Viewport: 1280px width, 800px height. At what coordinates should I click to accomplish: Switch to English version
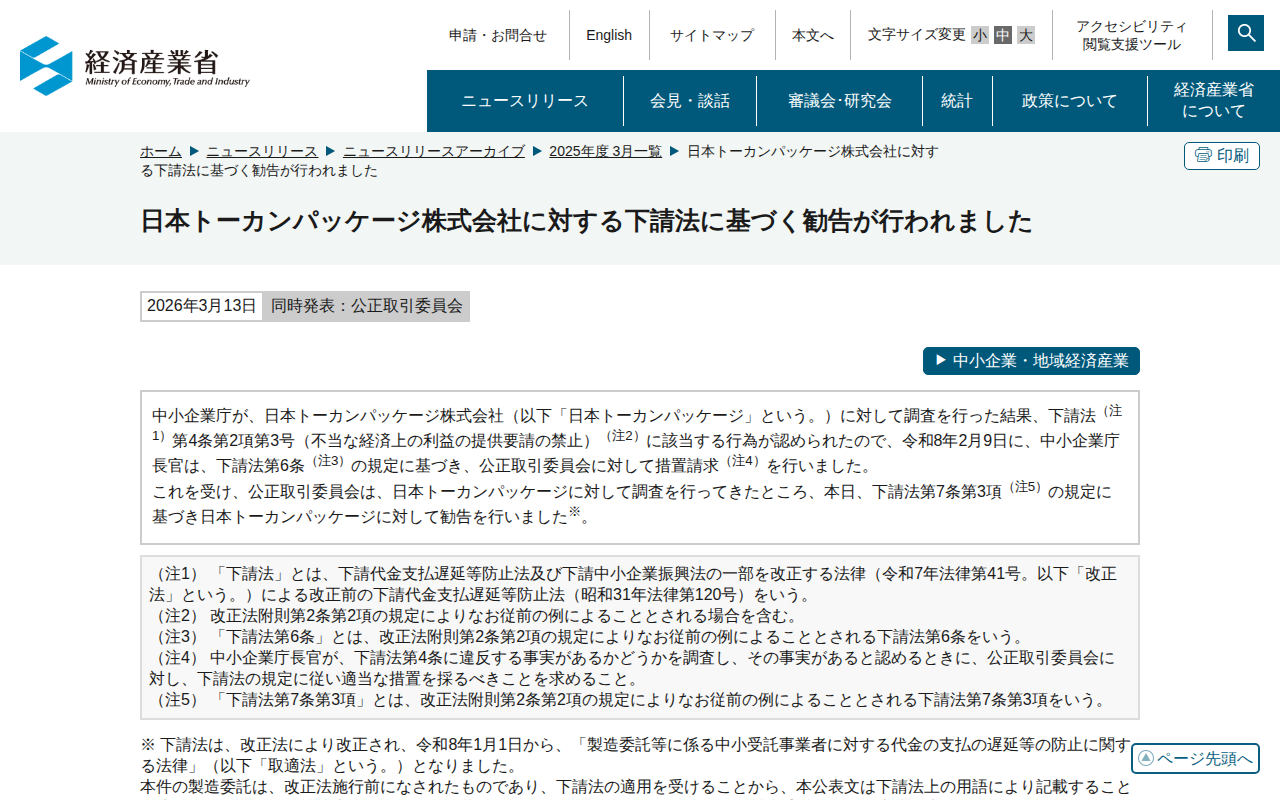point(609,35)
